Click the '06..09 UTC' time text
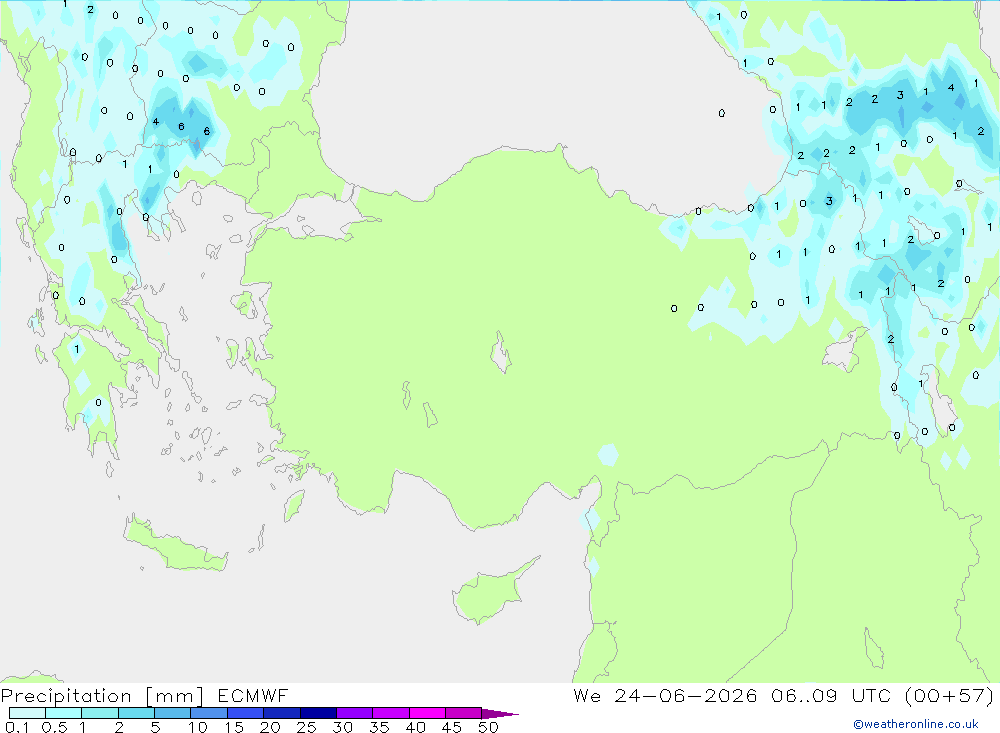 point(832,695)
